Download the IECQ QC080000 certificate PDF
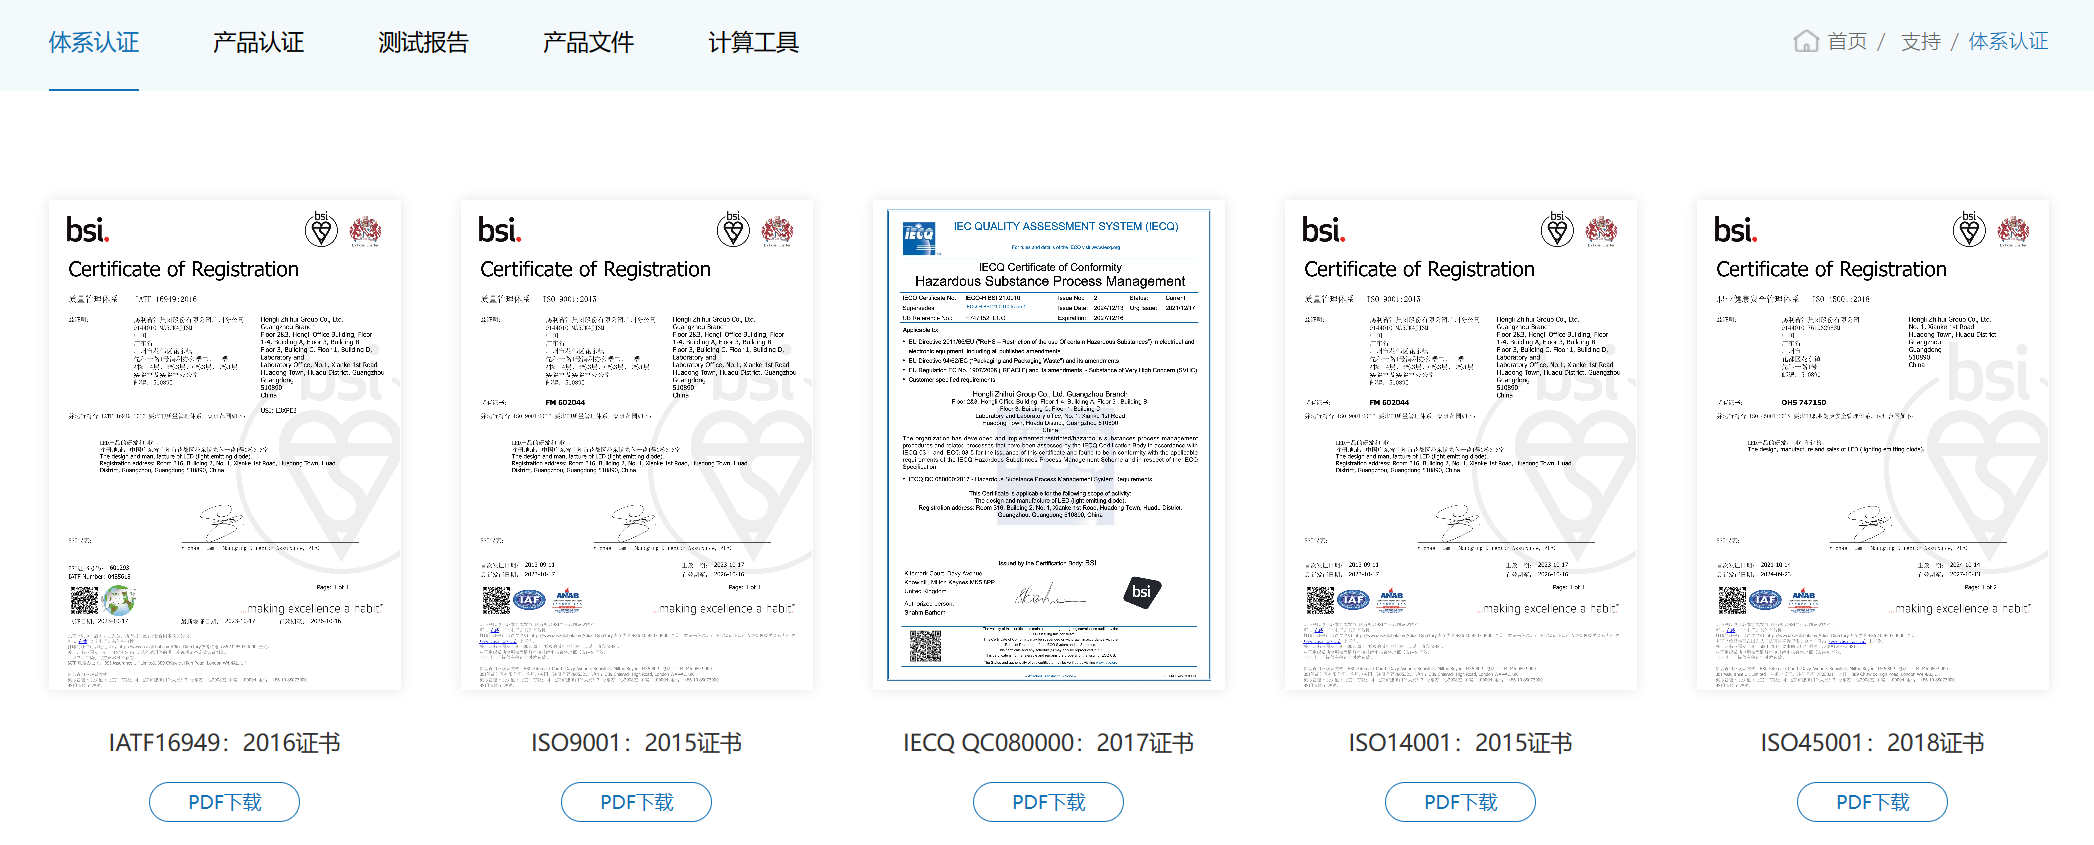The image size is (2094, 845). click(1049, 802)
